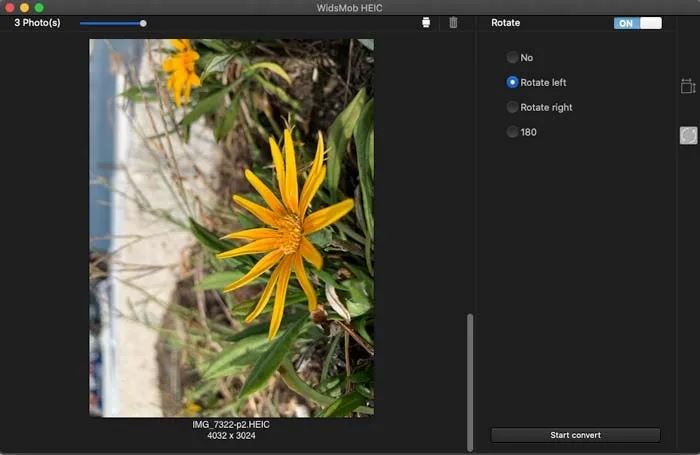Click the IMG_7322-p2.HEIC file name
The height and width of the screenshot is (455, 700).
pos(231,424)
